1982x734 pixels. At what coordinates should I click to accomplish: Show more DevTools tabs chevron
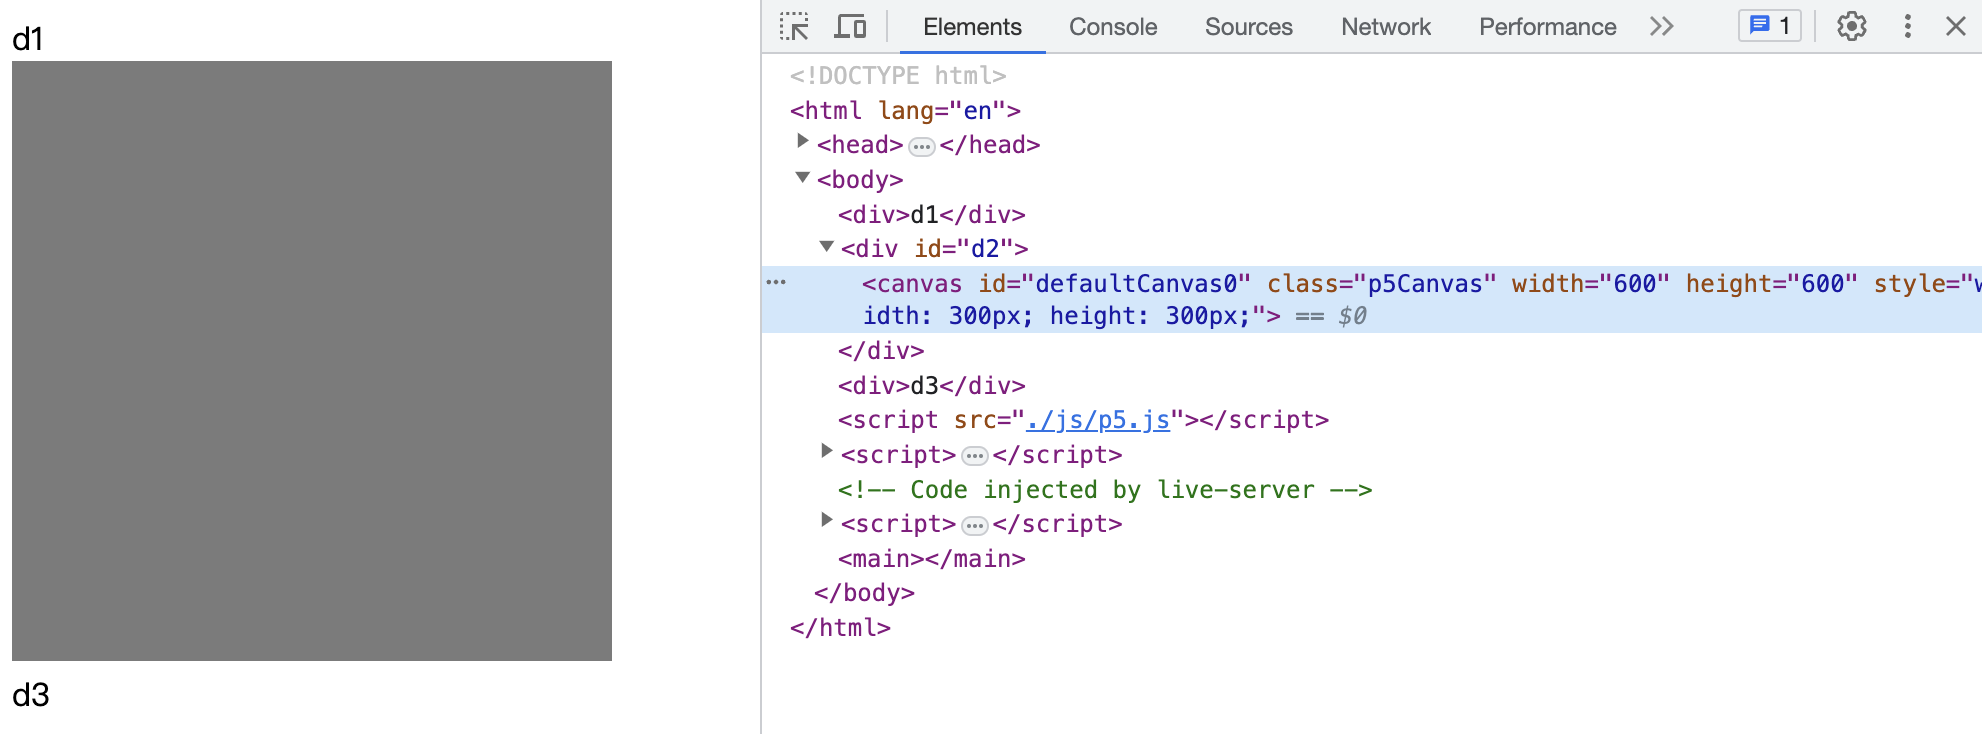pos(1662,26)
